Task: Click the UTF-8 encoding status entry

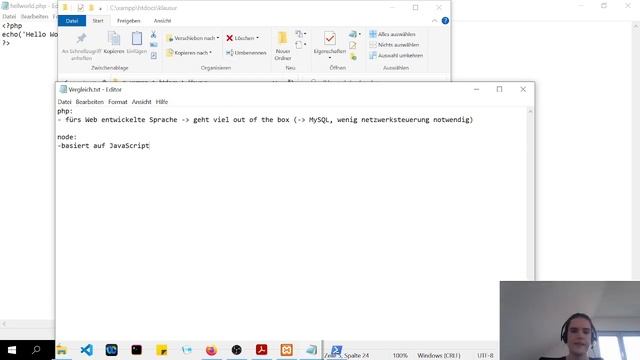Action: click(485, 356)
